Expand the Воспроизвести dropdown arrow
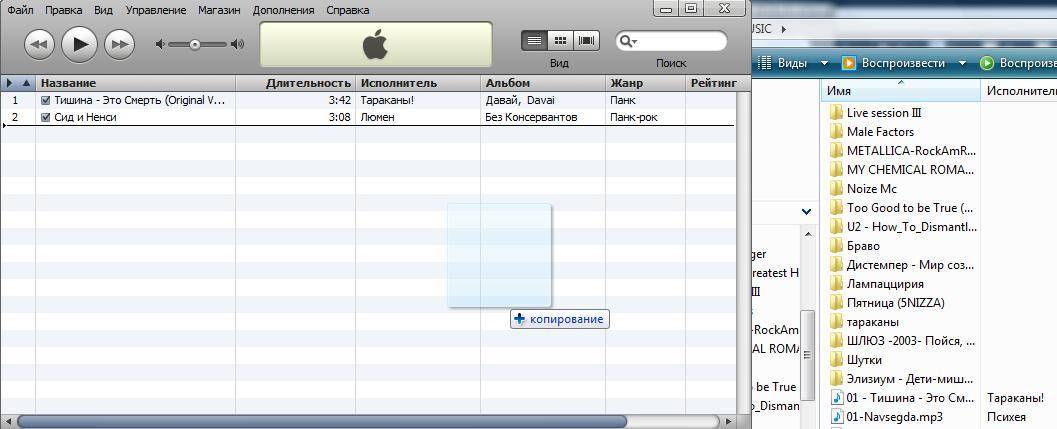Image resolution: width=1057 pixels, height=429 pixels. (x=963, y=63)
